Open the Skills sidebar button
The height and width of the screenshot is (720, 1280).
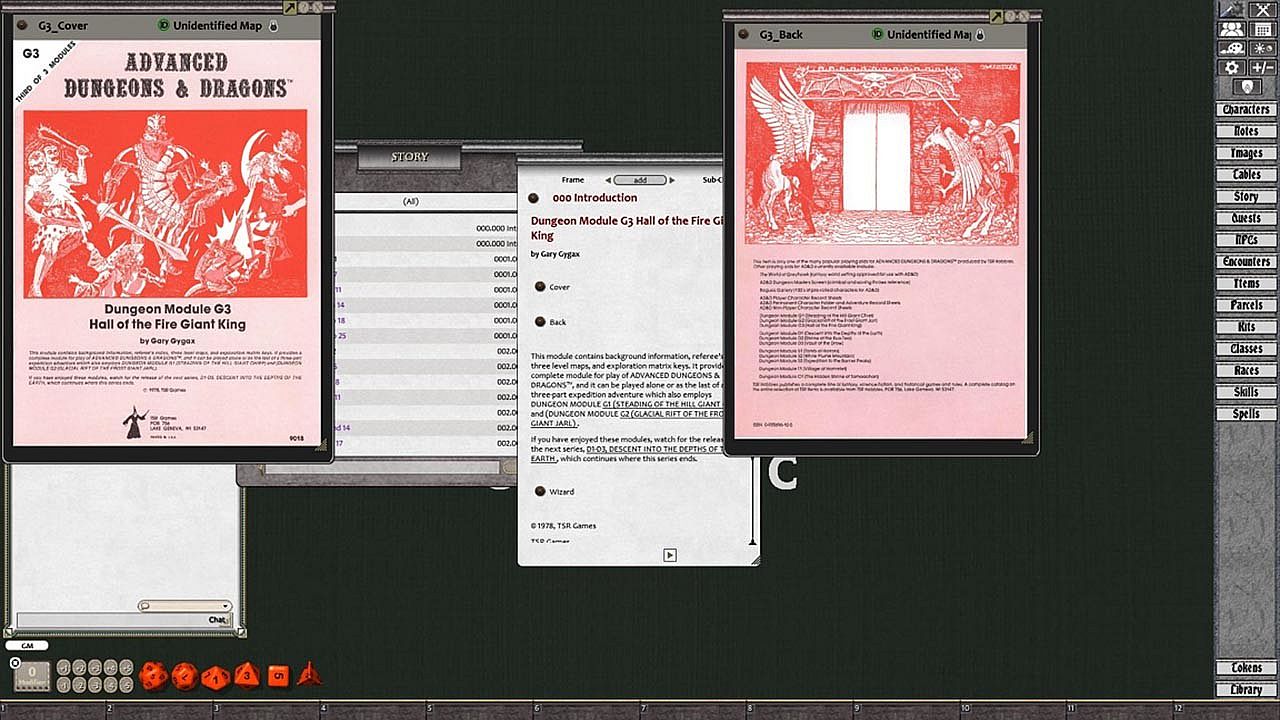click(x=1245, y=392)
